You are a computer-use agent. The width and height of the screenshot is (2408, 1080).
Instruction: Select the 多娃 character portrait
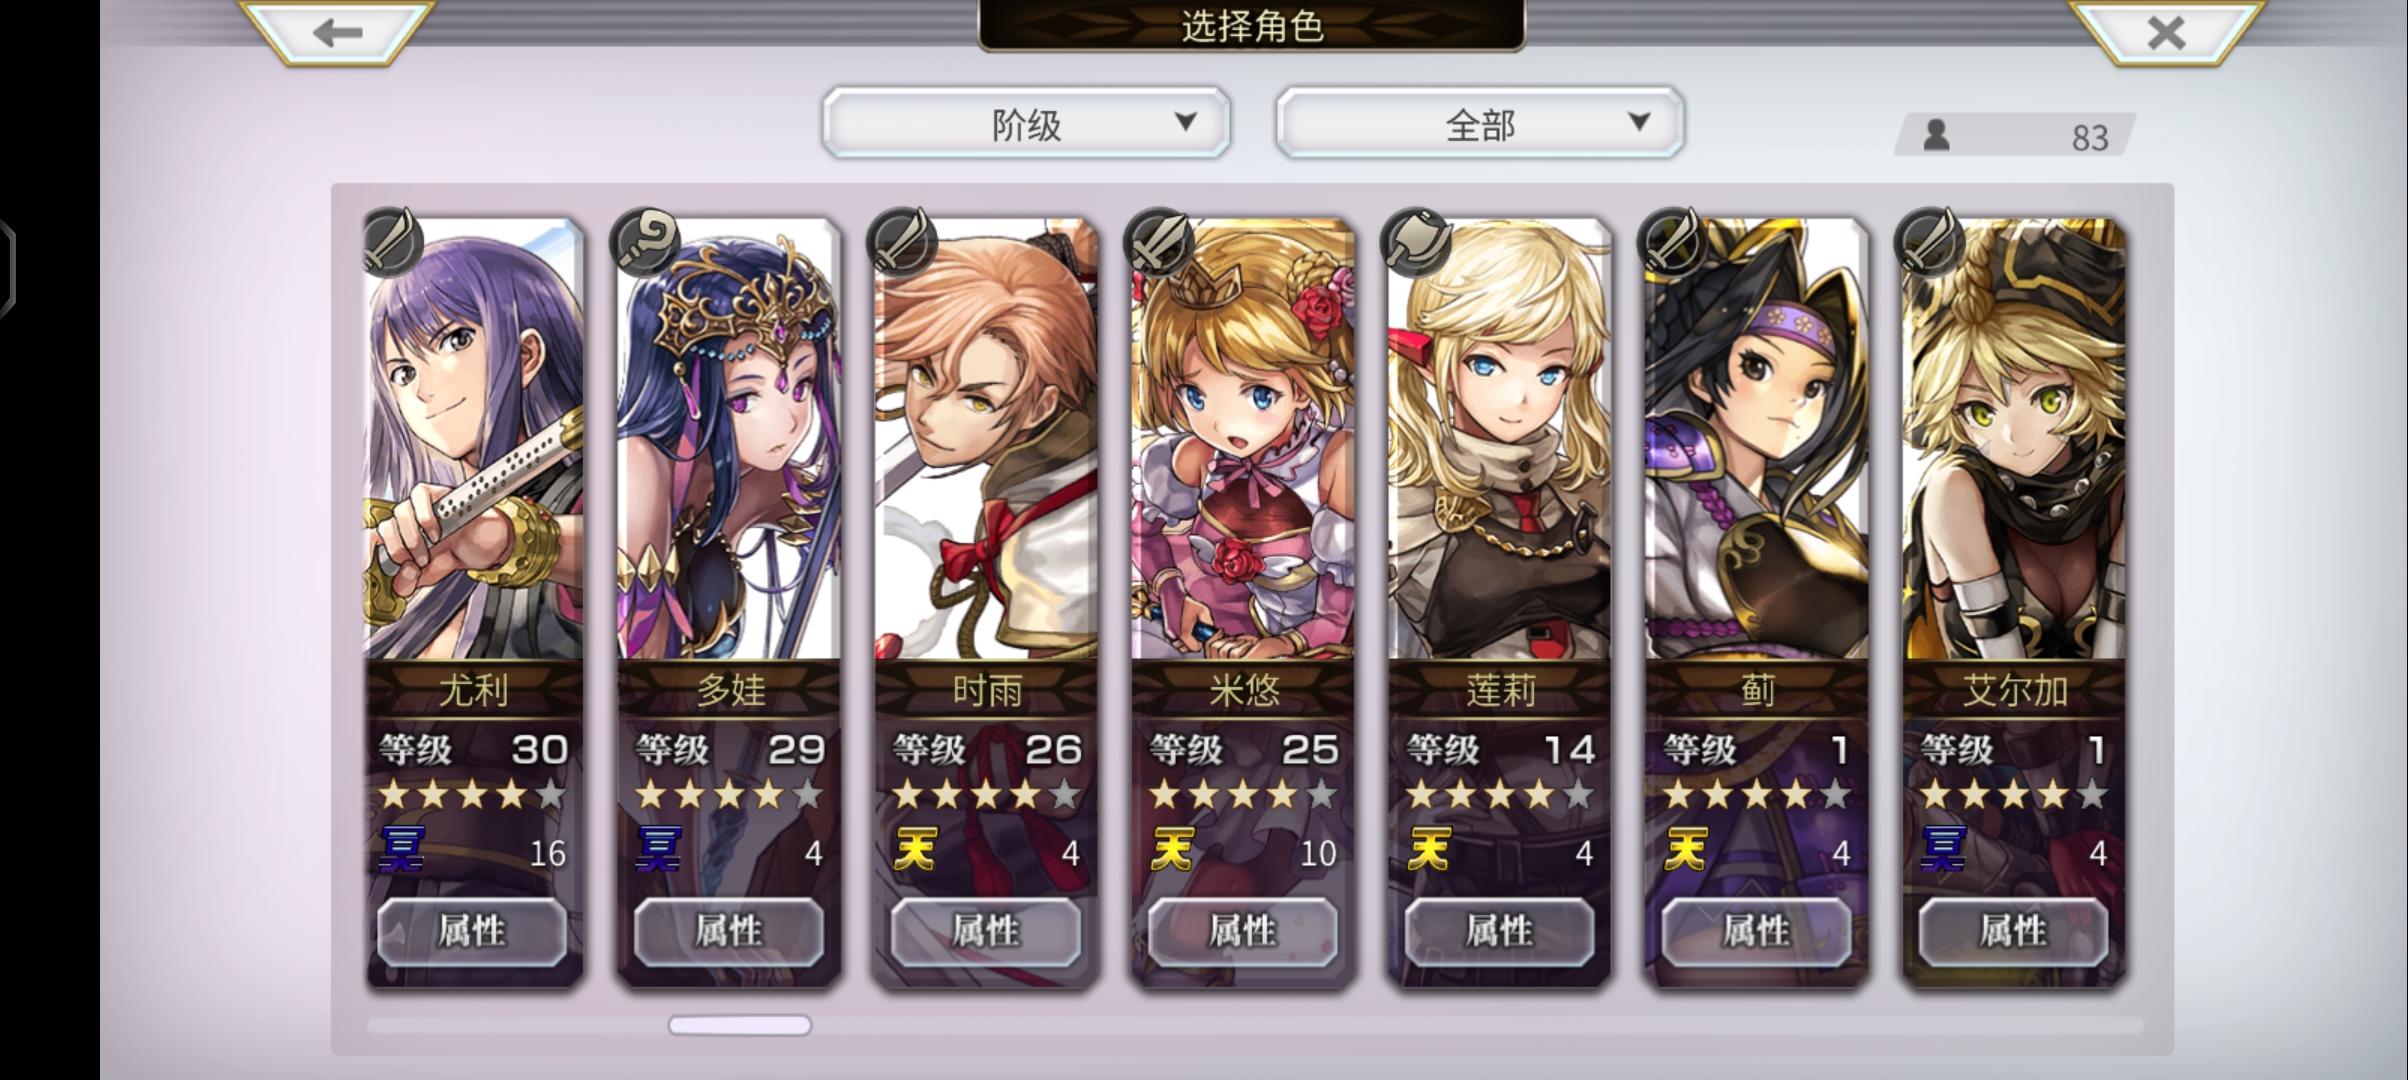click(x=728, y=440)
